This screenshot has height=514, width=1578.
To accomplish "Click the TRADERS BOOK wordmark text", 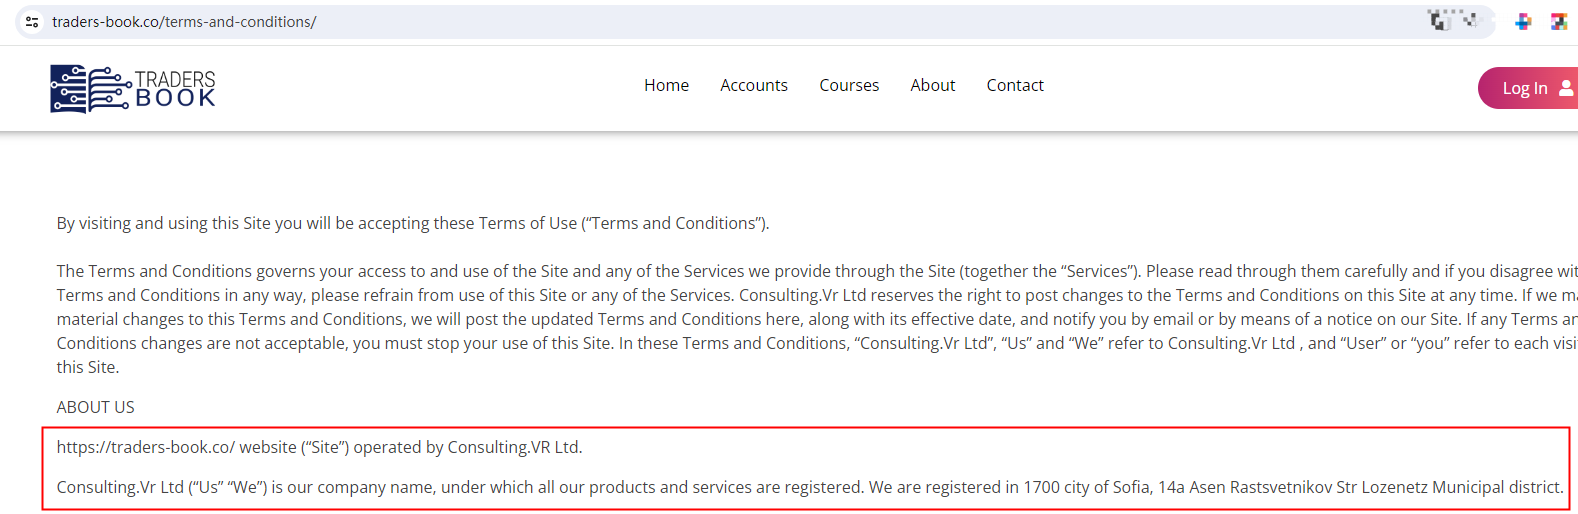I will tap(175, 89).
